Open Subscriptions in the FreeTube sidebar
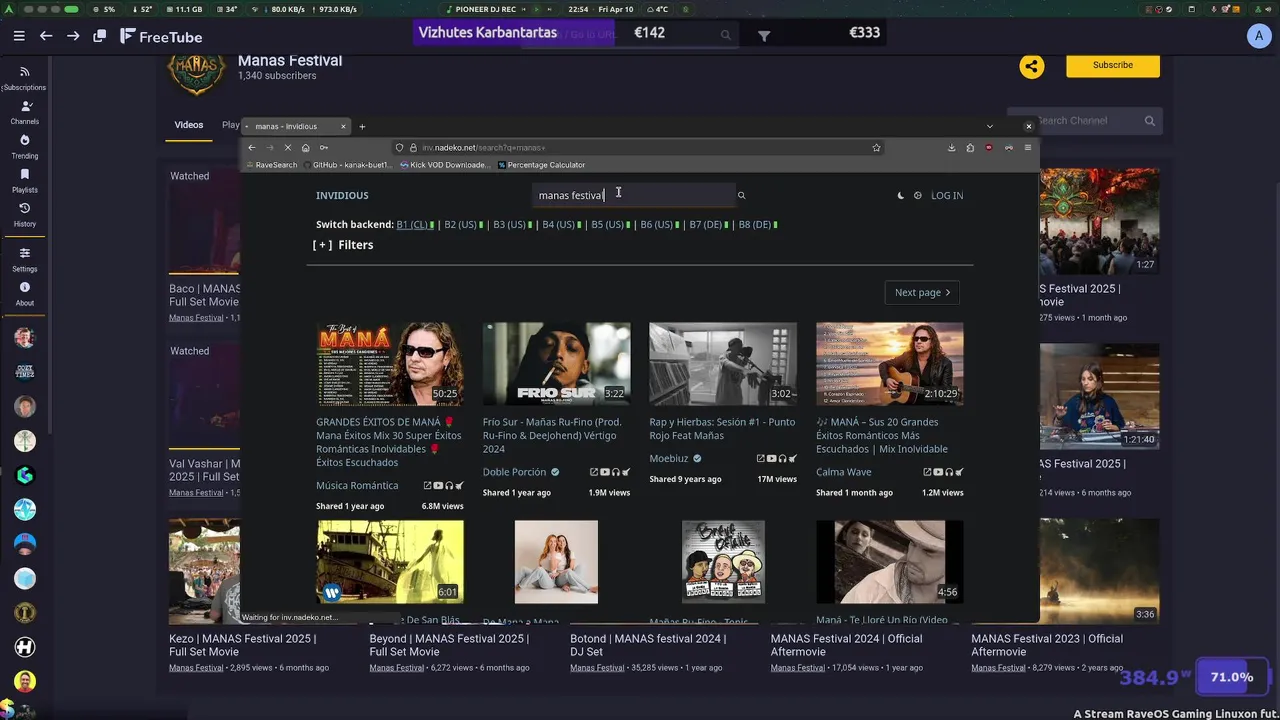1280x720 pixels. [x=25, y=78]
